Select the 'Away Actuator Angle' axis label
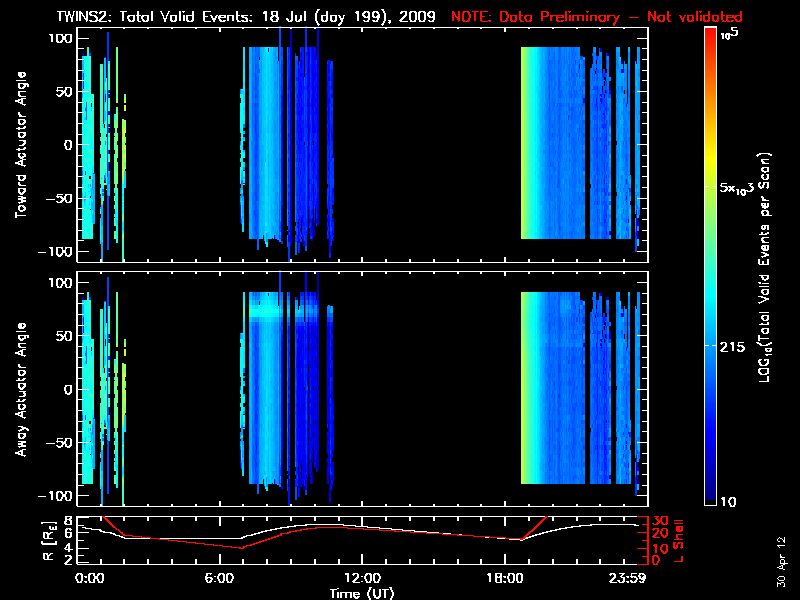 [x=22, y=390]
